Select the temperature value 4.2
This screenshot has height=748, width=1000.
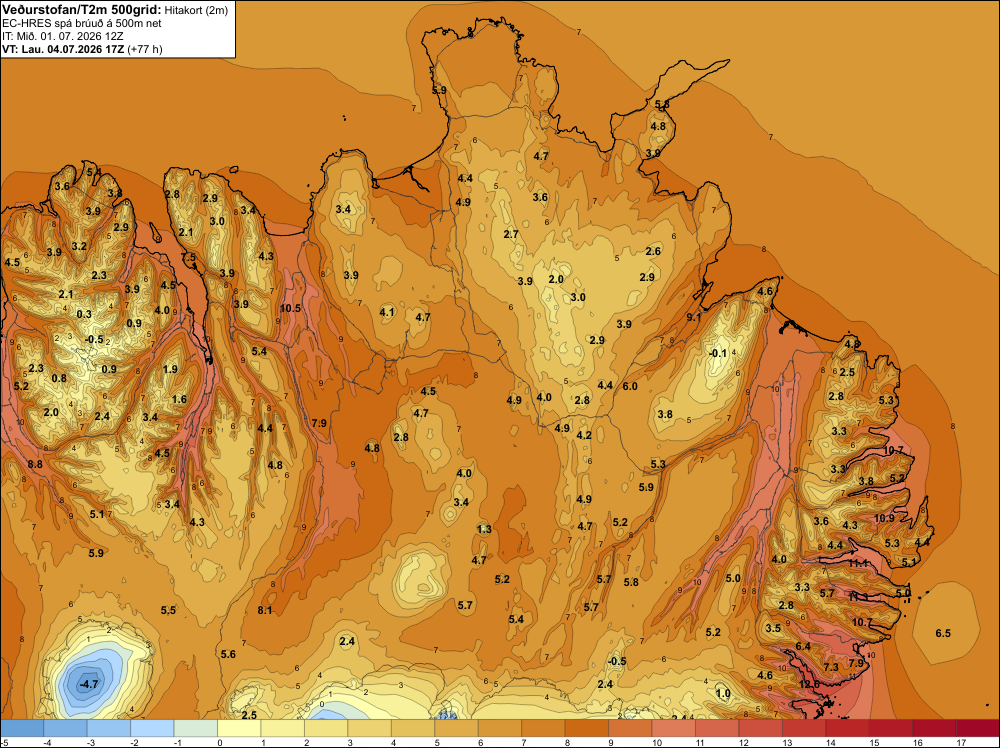tap(584, 436)
